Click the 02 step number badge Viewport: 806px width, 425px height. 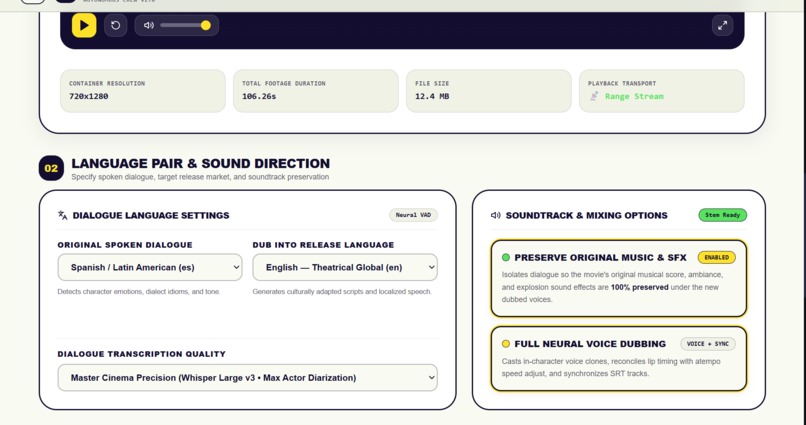[x=51, y=168]
